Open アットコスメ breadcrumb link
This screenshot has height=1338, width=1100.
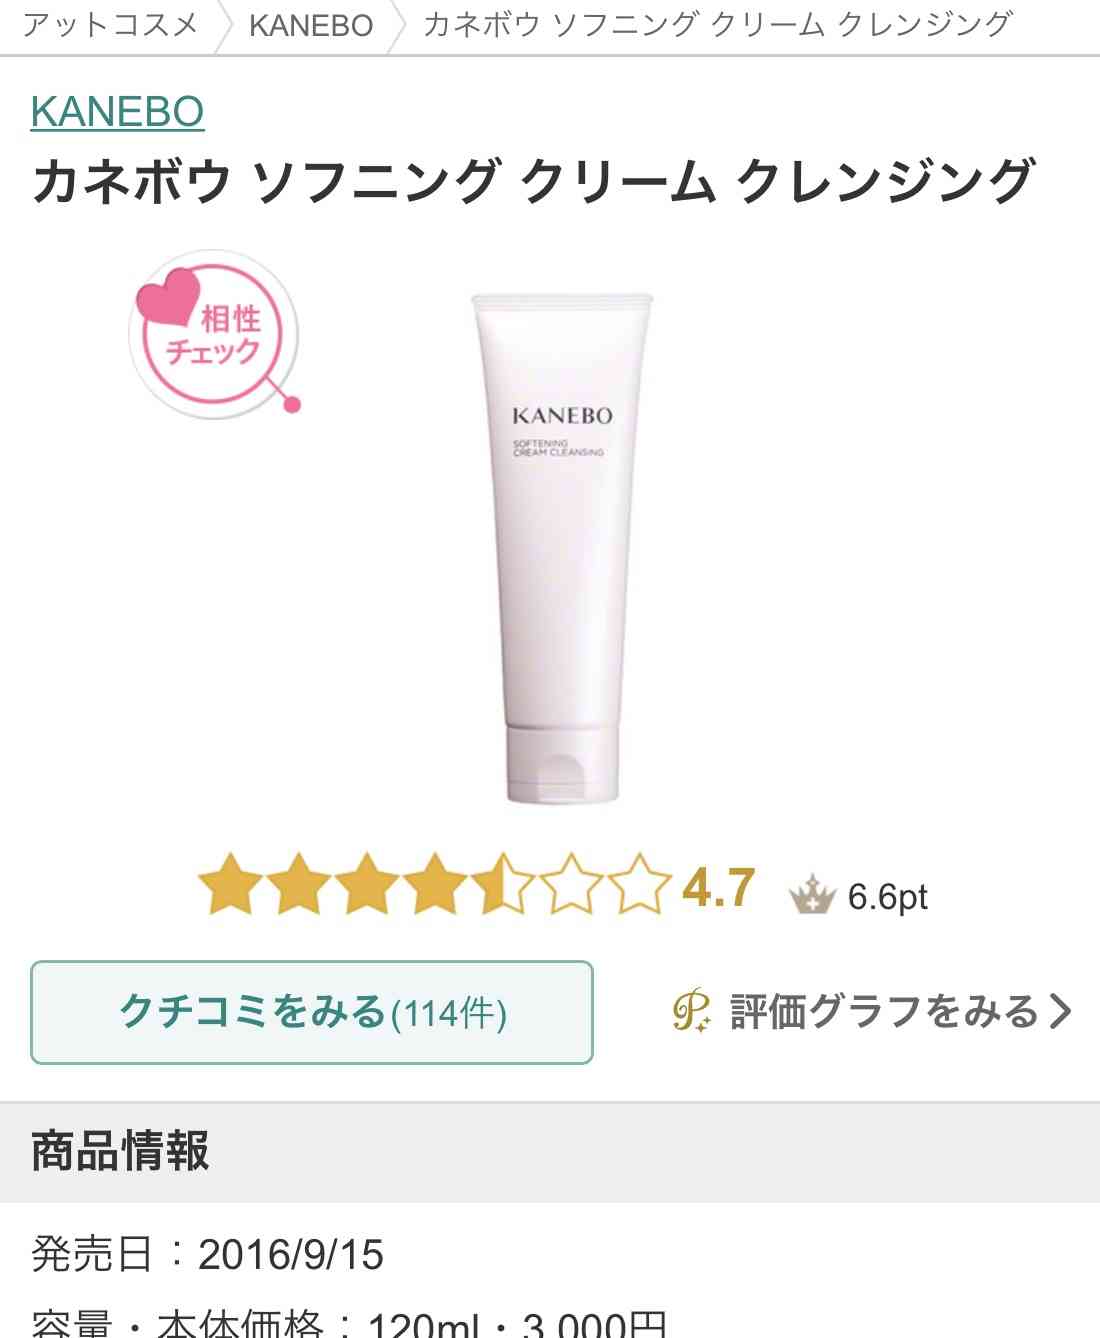pyautogui.click(x=110, y=24)
